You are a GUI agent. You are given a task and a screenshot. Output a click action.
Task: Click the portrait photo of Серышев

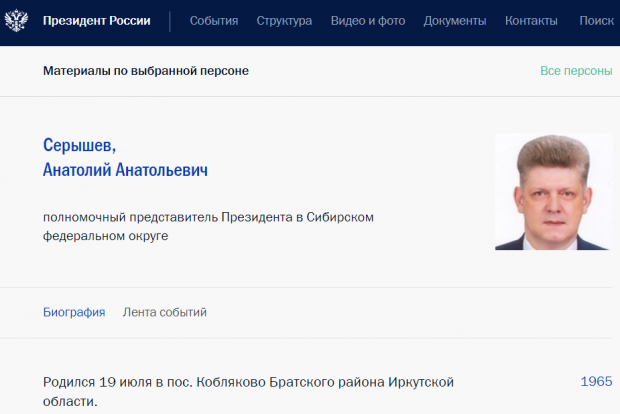coord(553,192)
